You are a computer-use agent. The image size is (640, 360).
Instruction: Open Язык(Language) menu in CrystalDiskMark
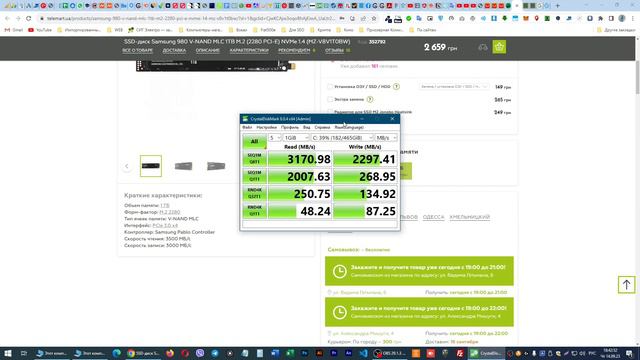pos(349,127)
